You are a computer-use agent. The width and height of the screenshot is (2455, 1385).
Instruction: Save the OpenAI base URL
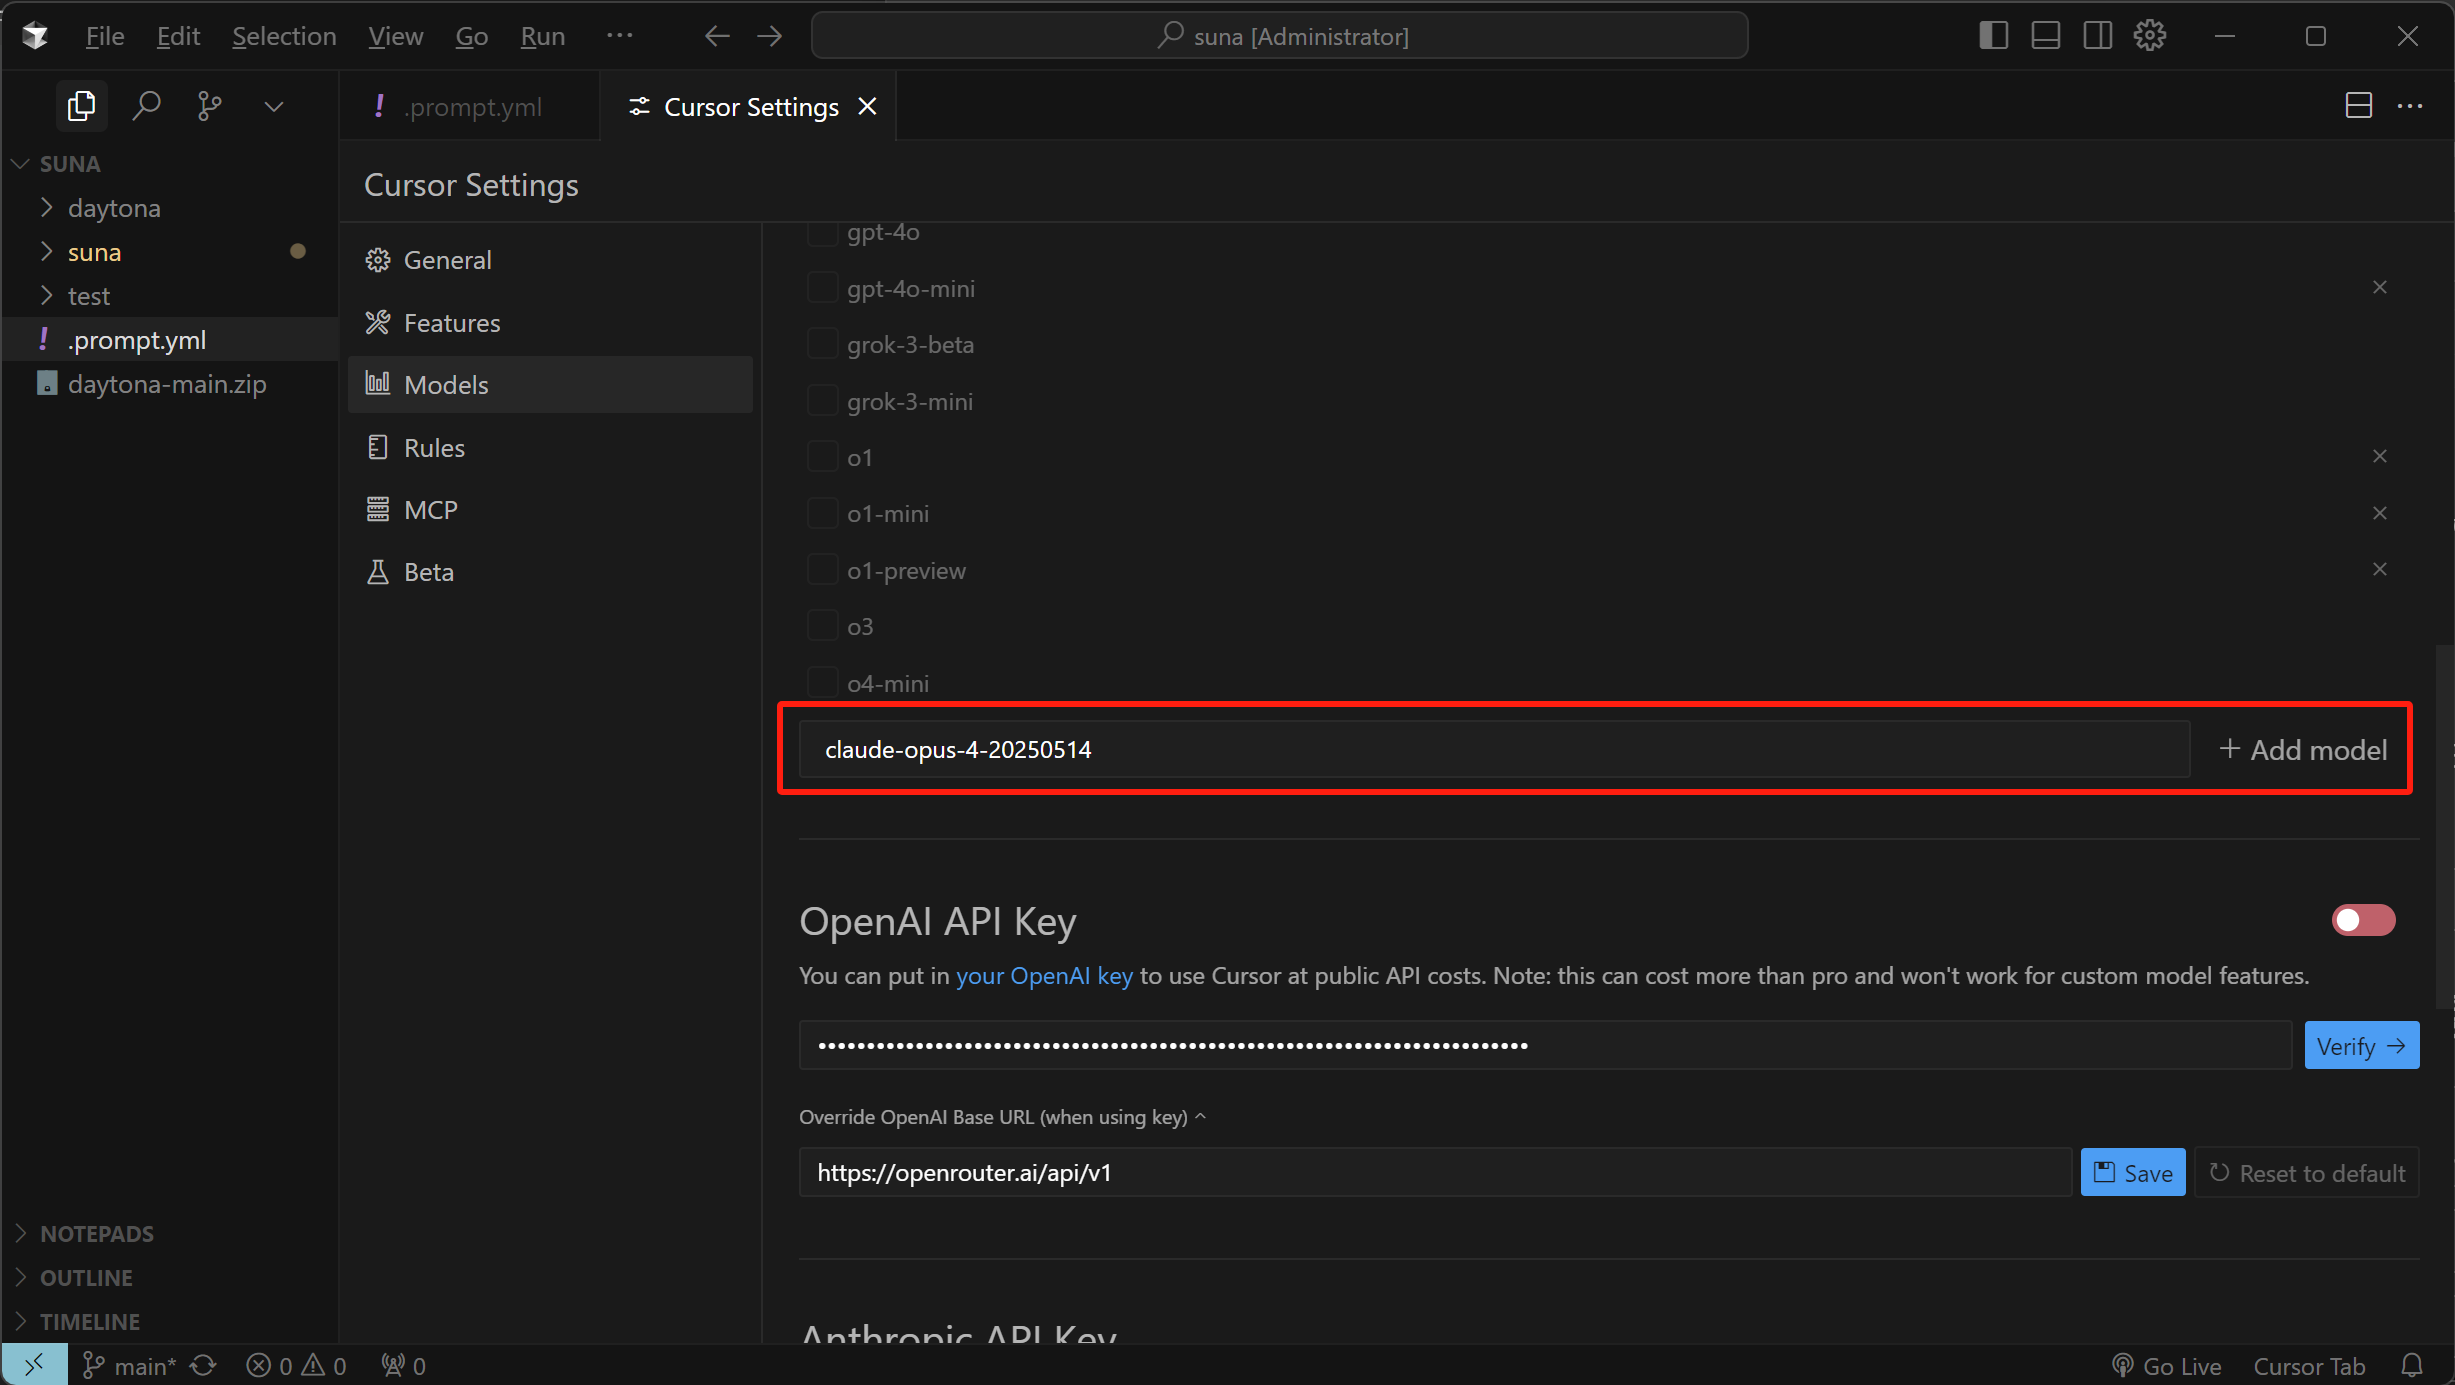click(x=2133, y=1172)
